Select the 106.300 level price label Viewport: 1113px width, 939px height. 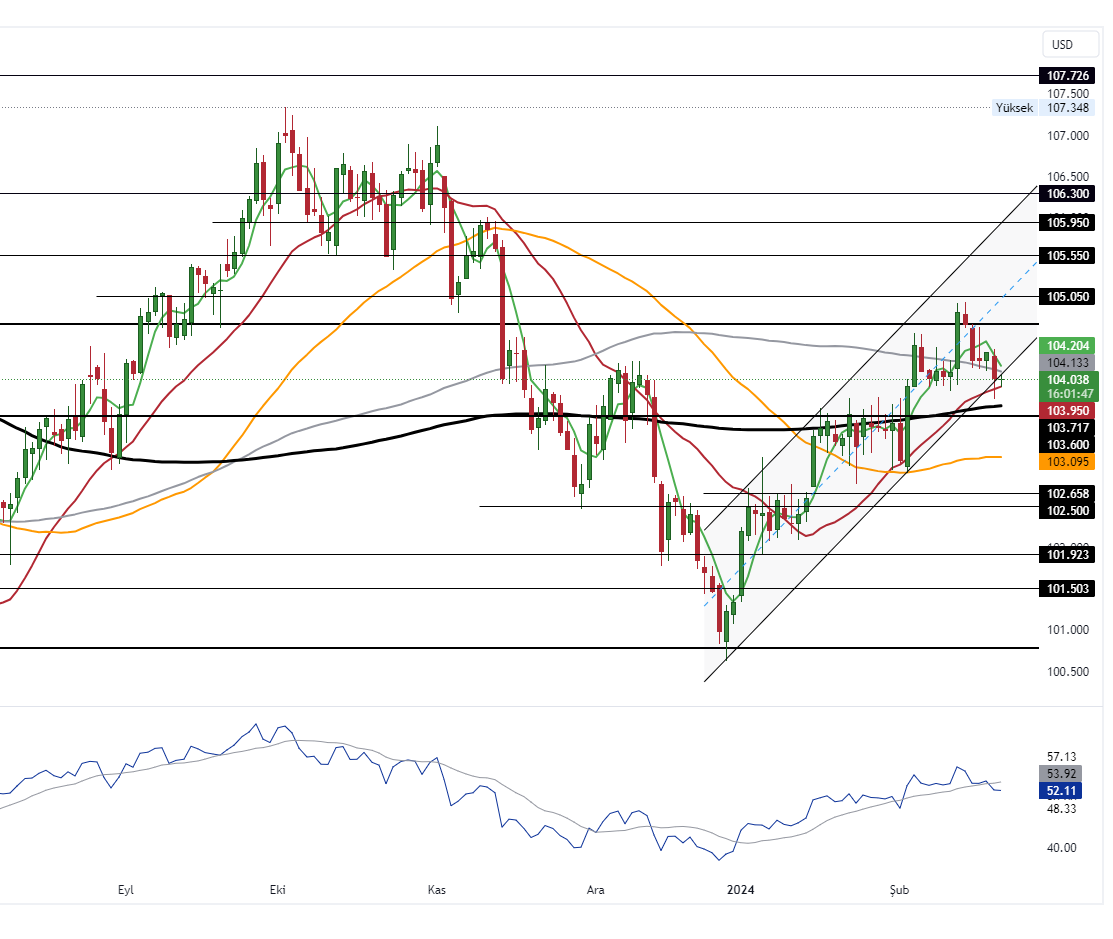click(x=1067, y=194)
